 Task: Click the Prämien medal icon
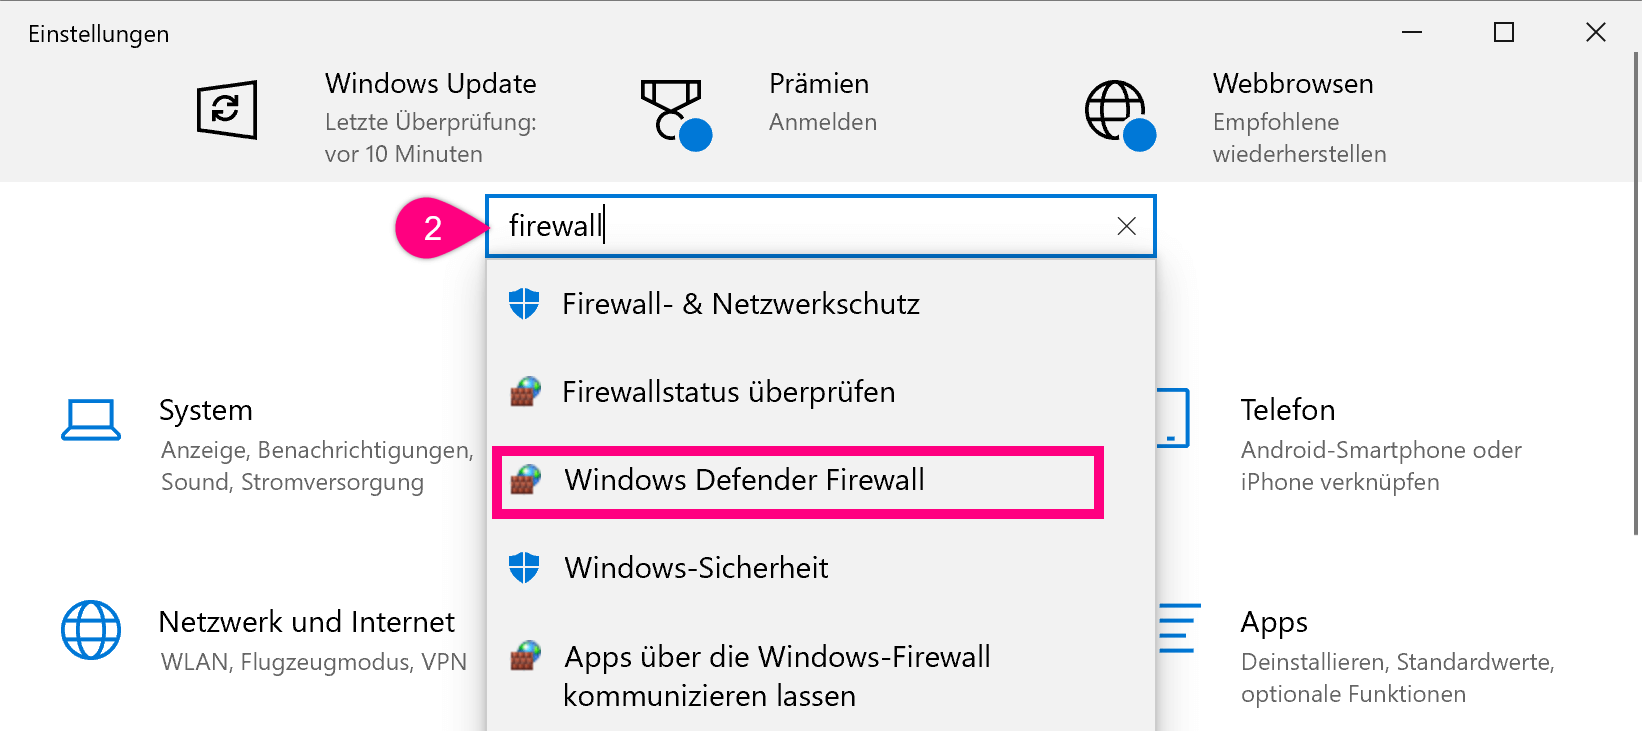(x=673, y=112)
